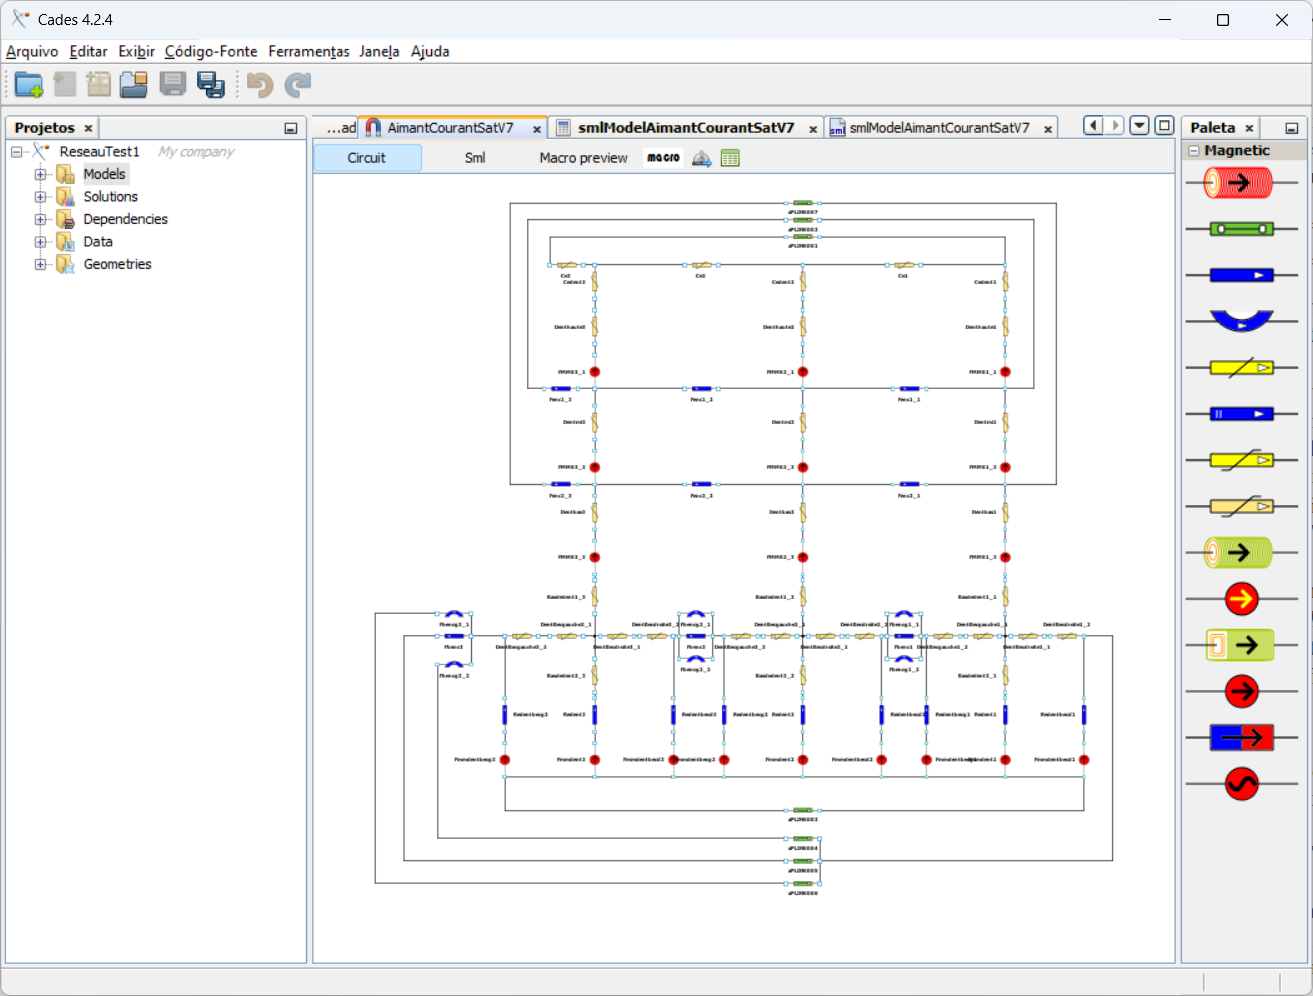Viewport: 1313px width, 996px height.
Task: Expand the Geometries folder
Action: pos(40,264)
